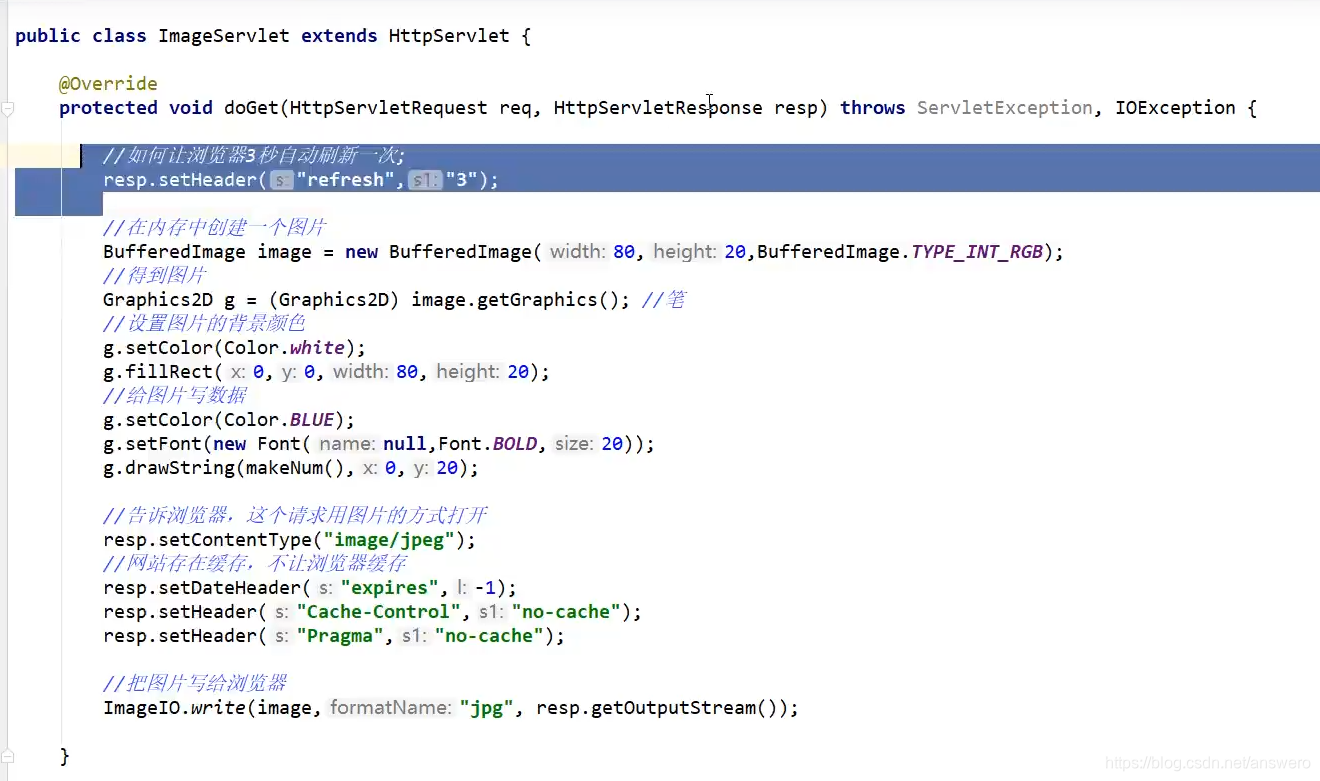Screen dimensions: 1320x781
Task: Click the @Override annotation
Action: (108, 84)
